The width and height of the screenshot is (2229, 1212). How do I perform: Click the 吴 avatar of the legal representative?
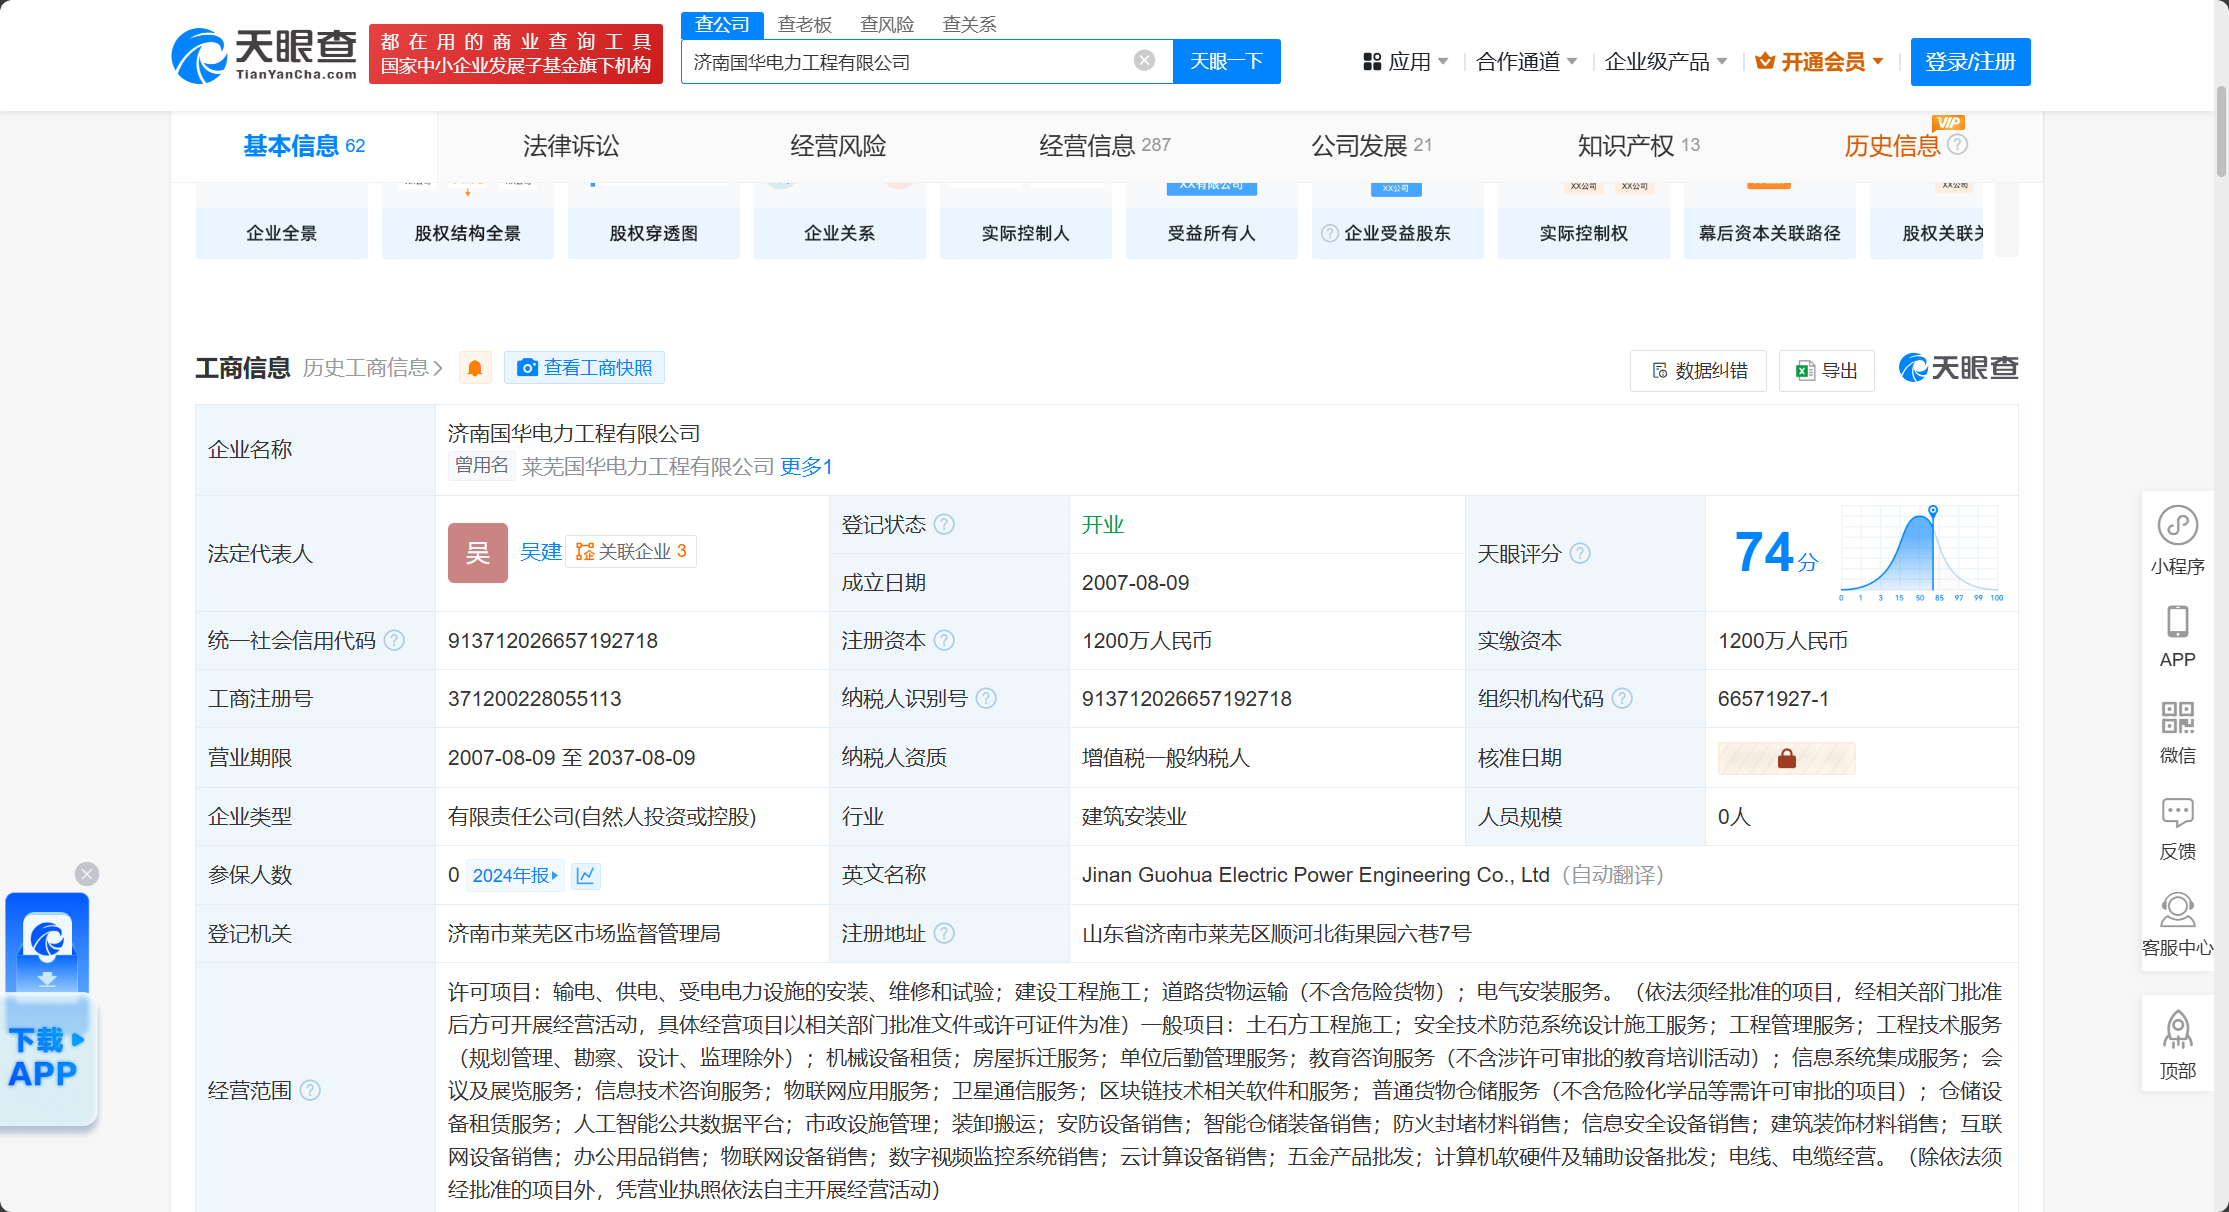tap(477, 553)
